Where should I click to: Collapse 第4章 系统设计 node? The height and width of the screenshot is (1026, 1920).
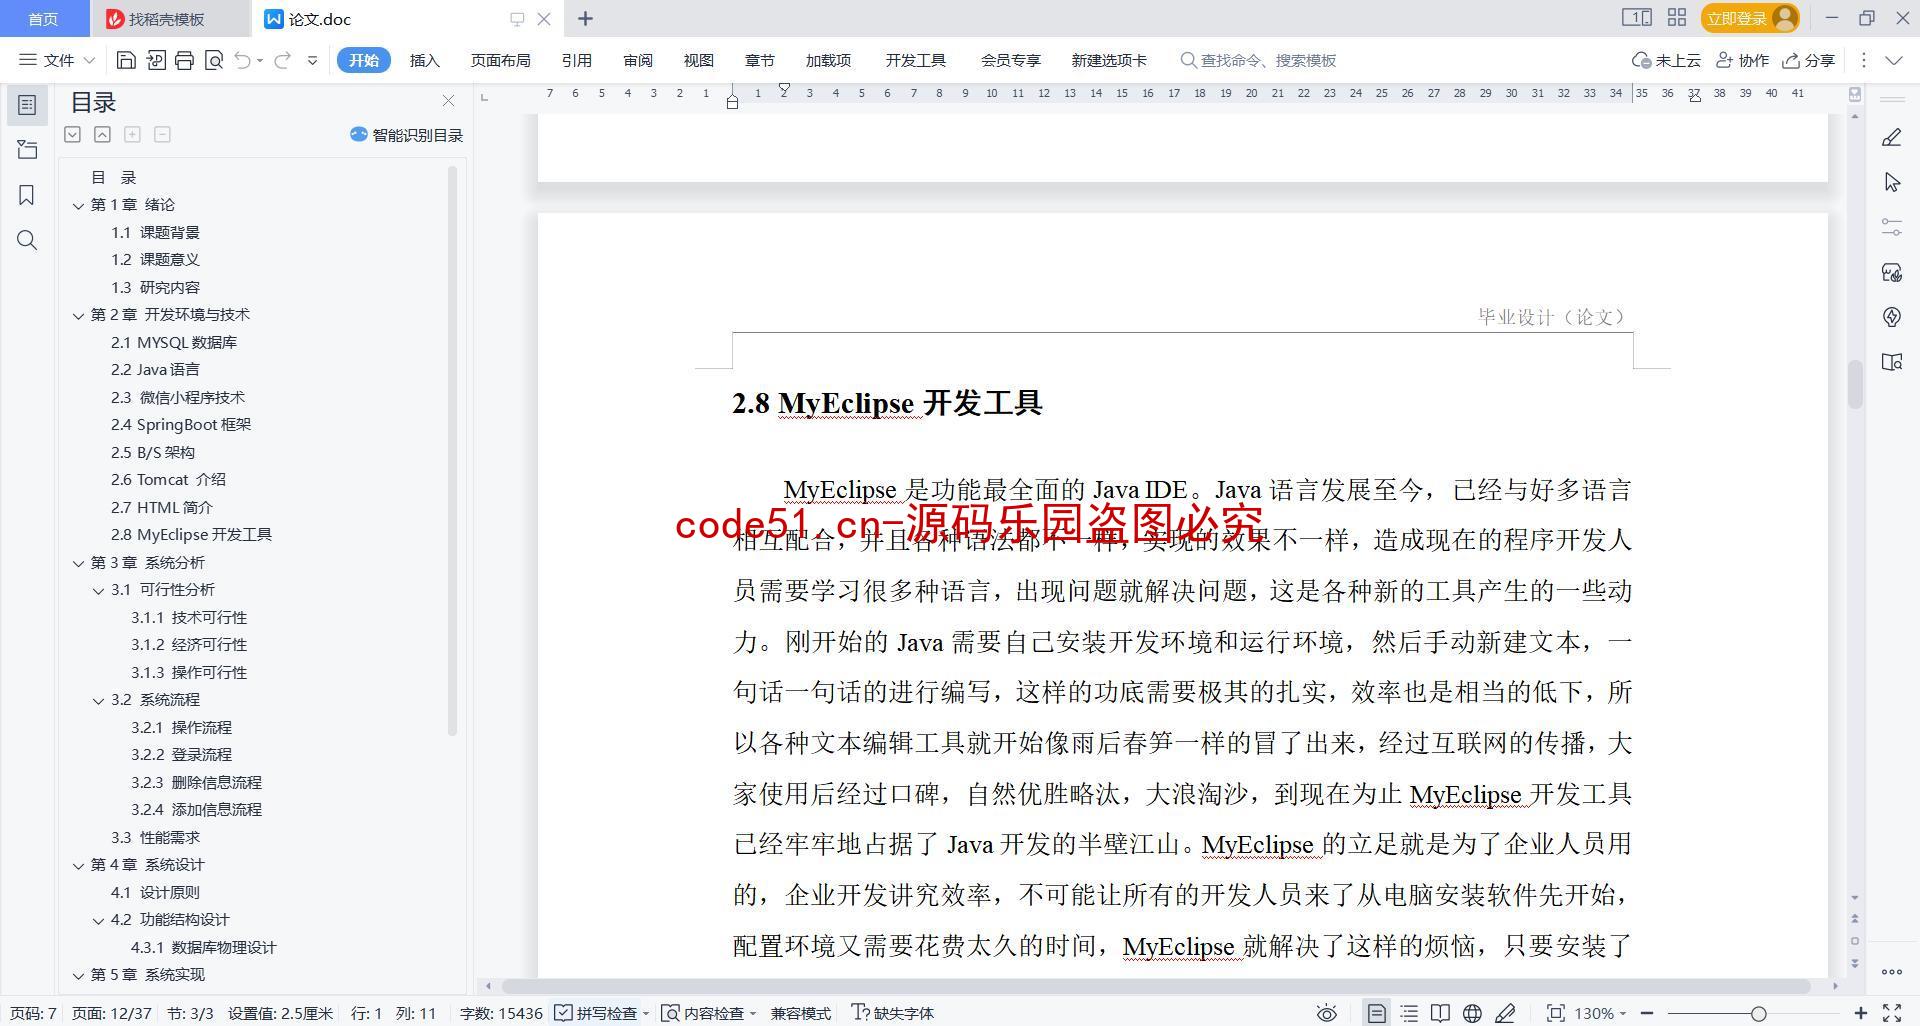click(x=78, y=865)
